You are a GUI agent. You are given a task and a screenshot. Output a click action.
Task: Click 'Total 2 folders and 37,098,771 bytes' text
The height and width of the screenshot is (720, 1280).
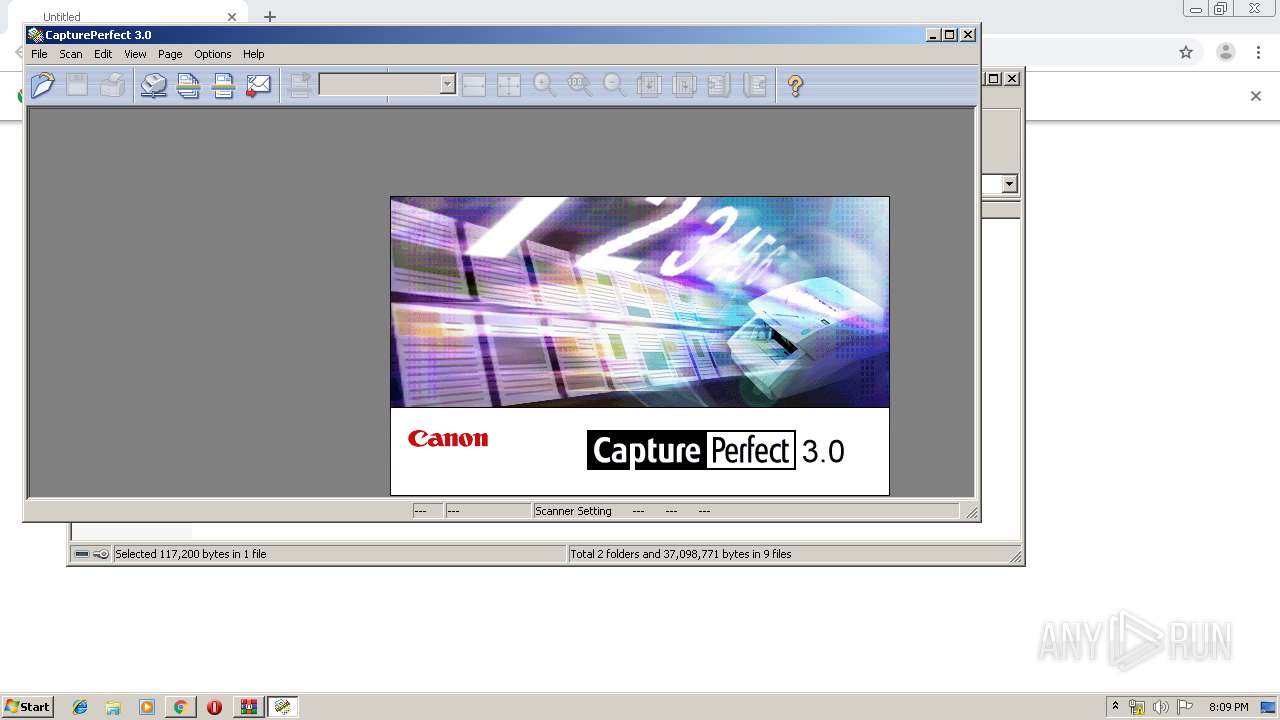pyautogui.click(x=680, y=554)
